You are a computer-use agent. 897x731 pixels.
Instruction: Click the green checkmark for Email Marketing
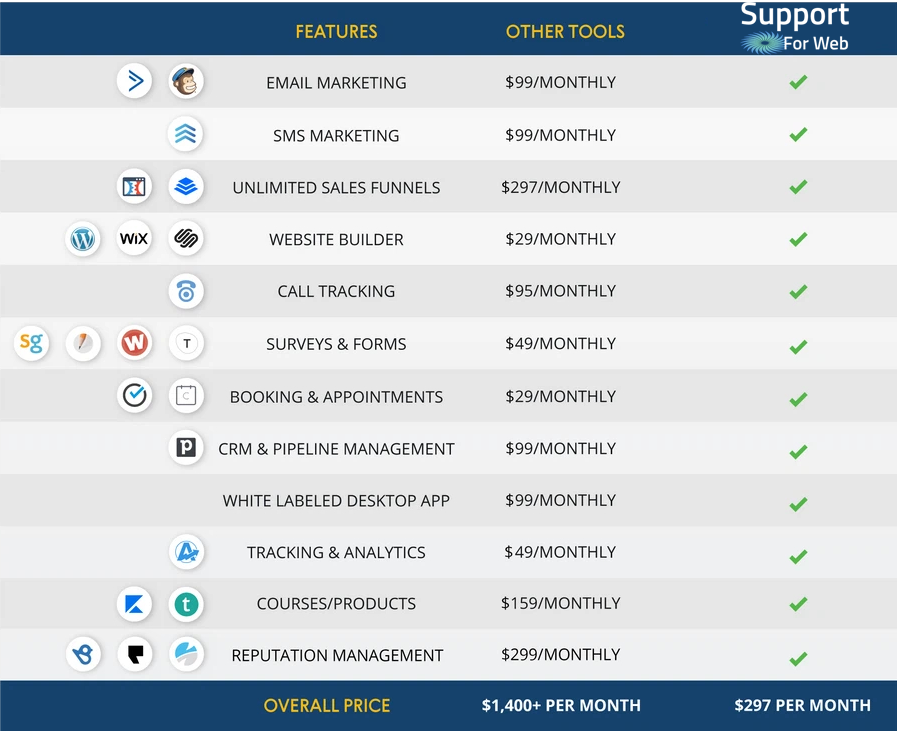pos(798,82)
